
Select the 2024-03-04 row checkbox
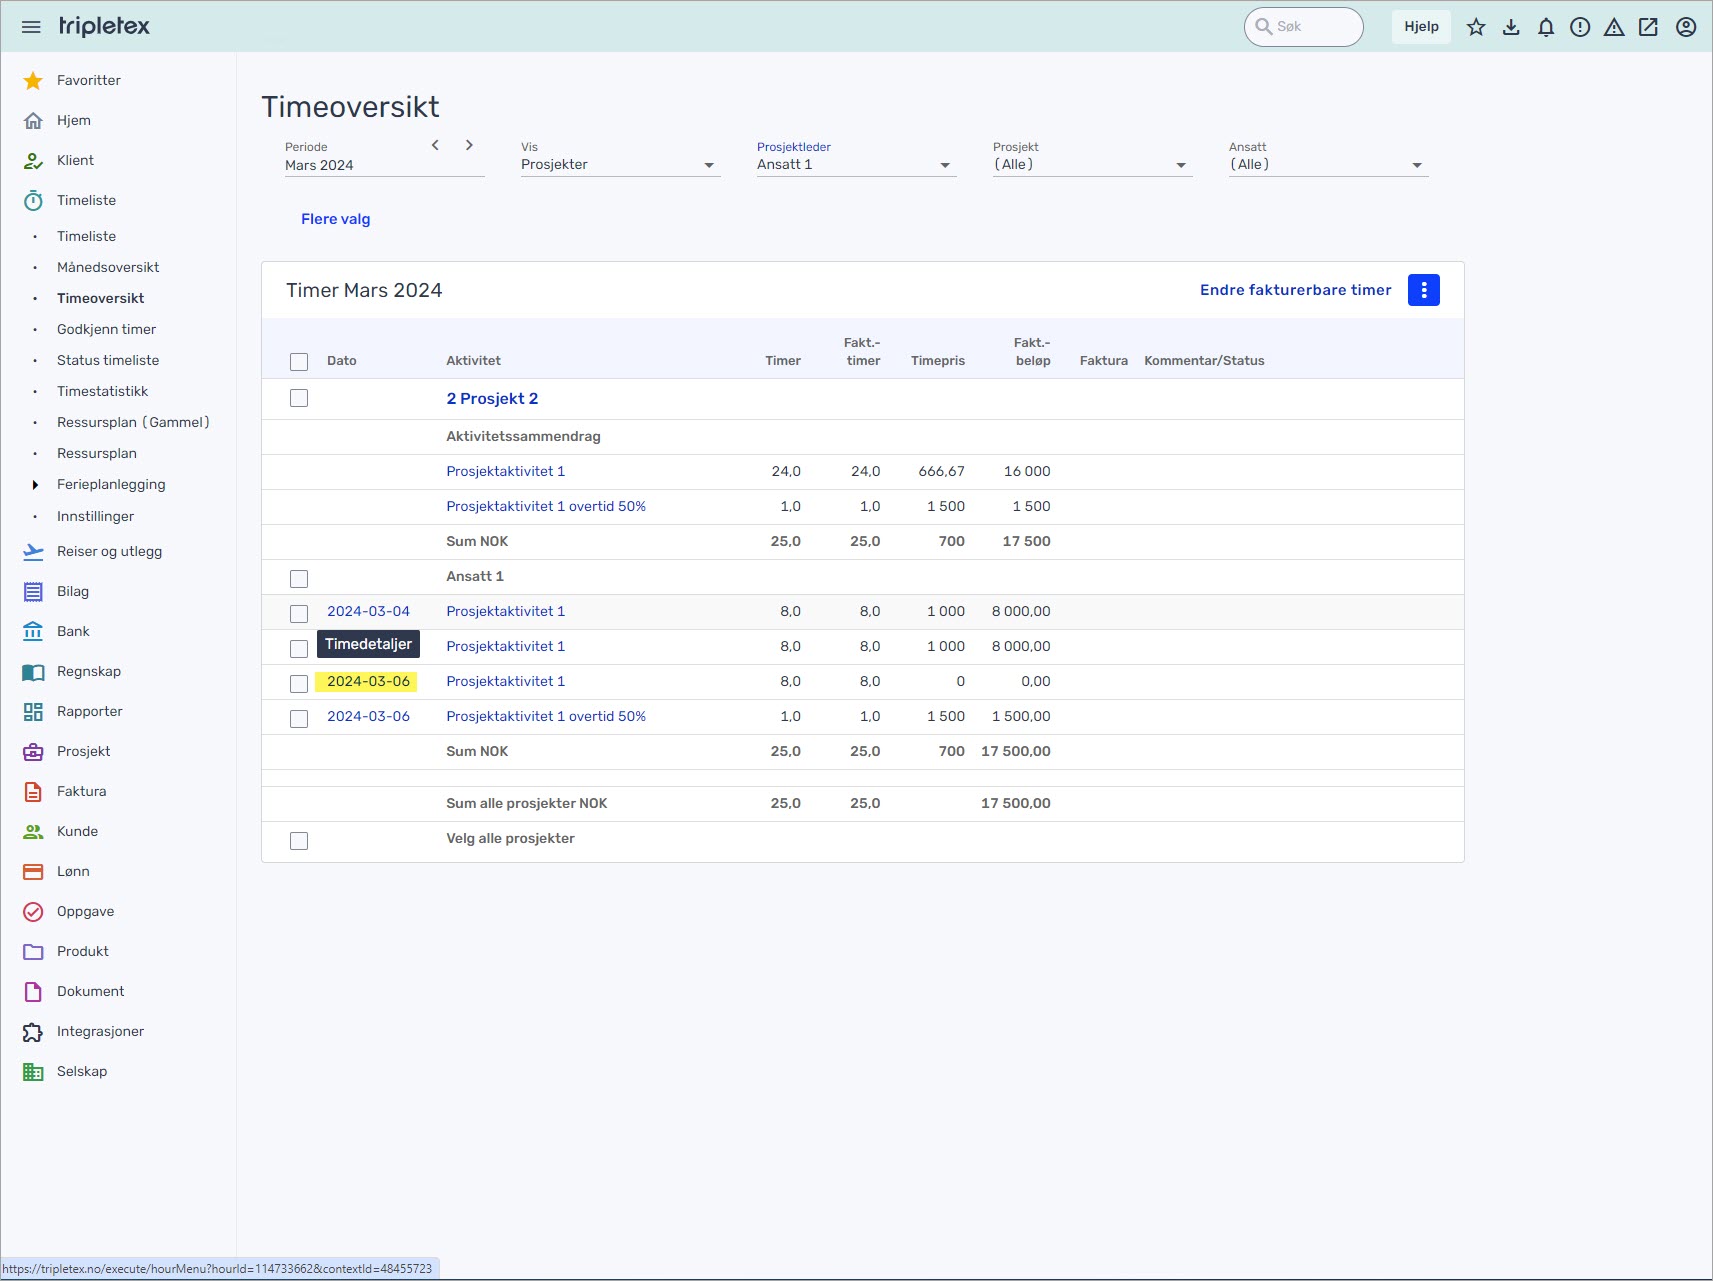pos(299,613)
